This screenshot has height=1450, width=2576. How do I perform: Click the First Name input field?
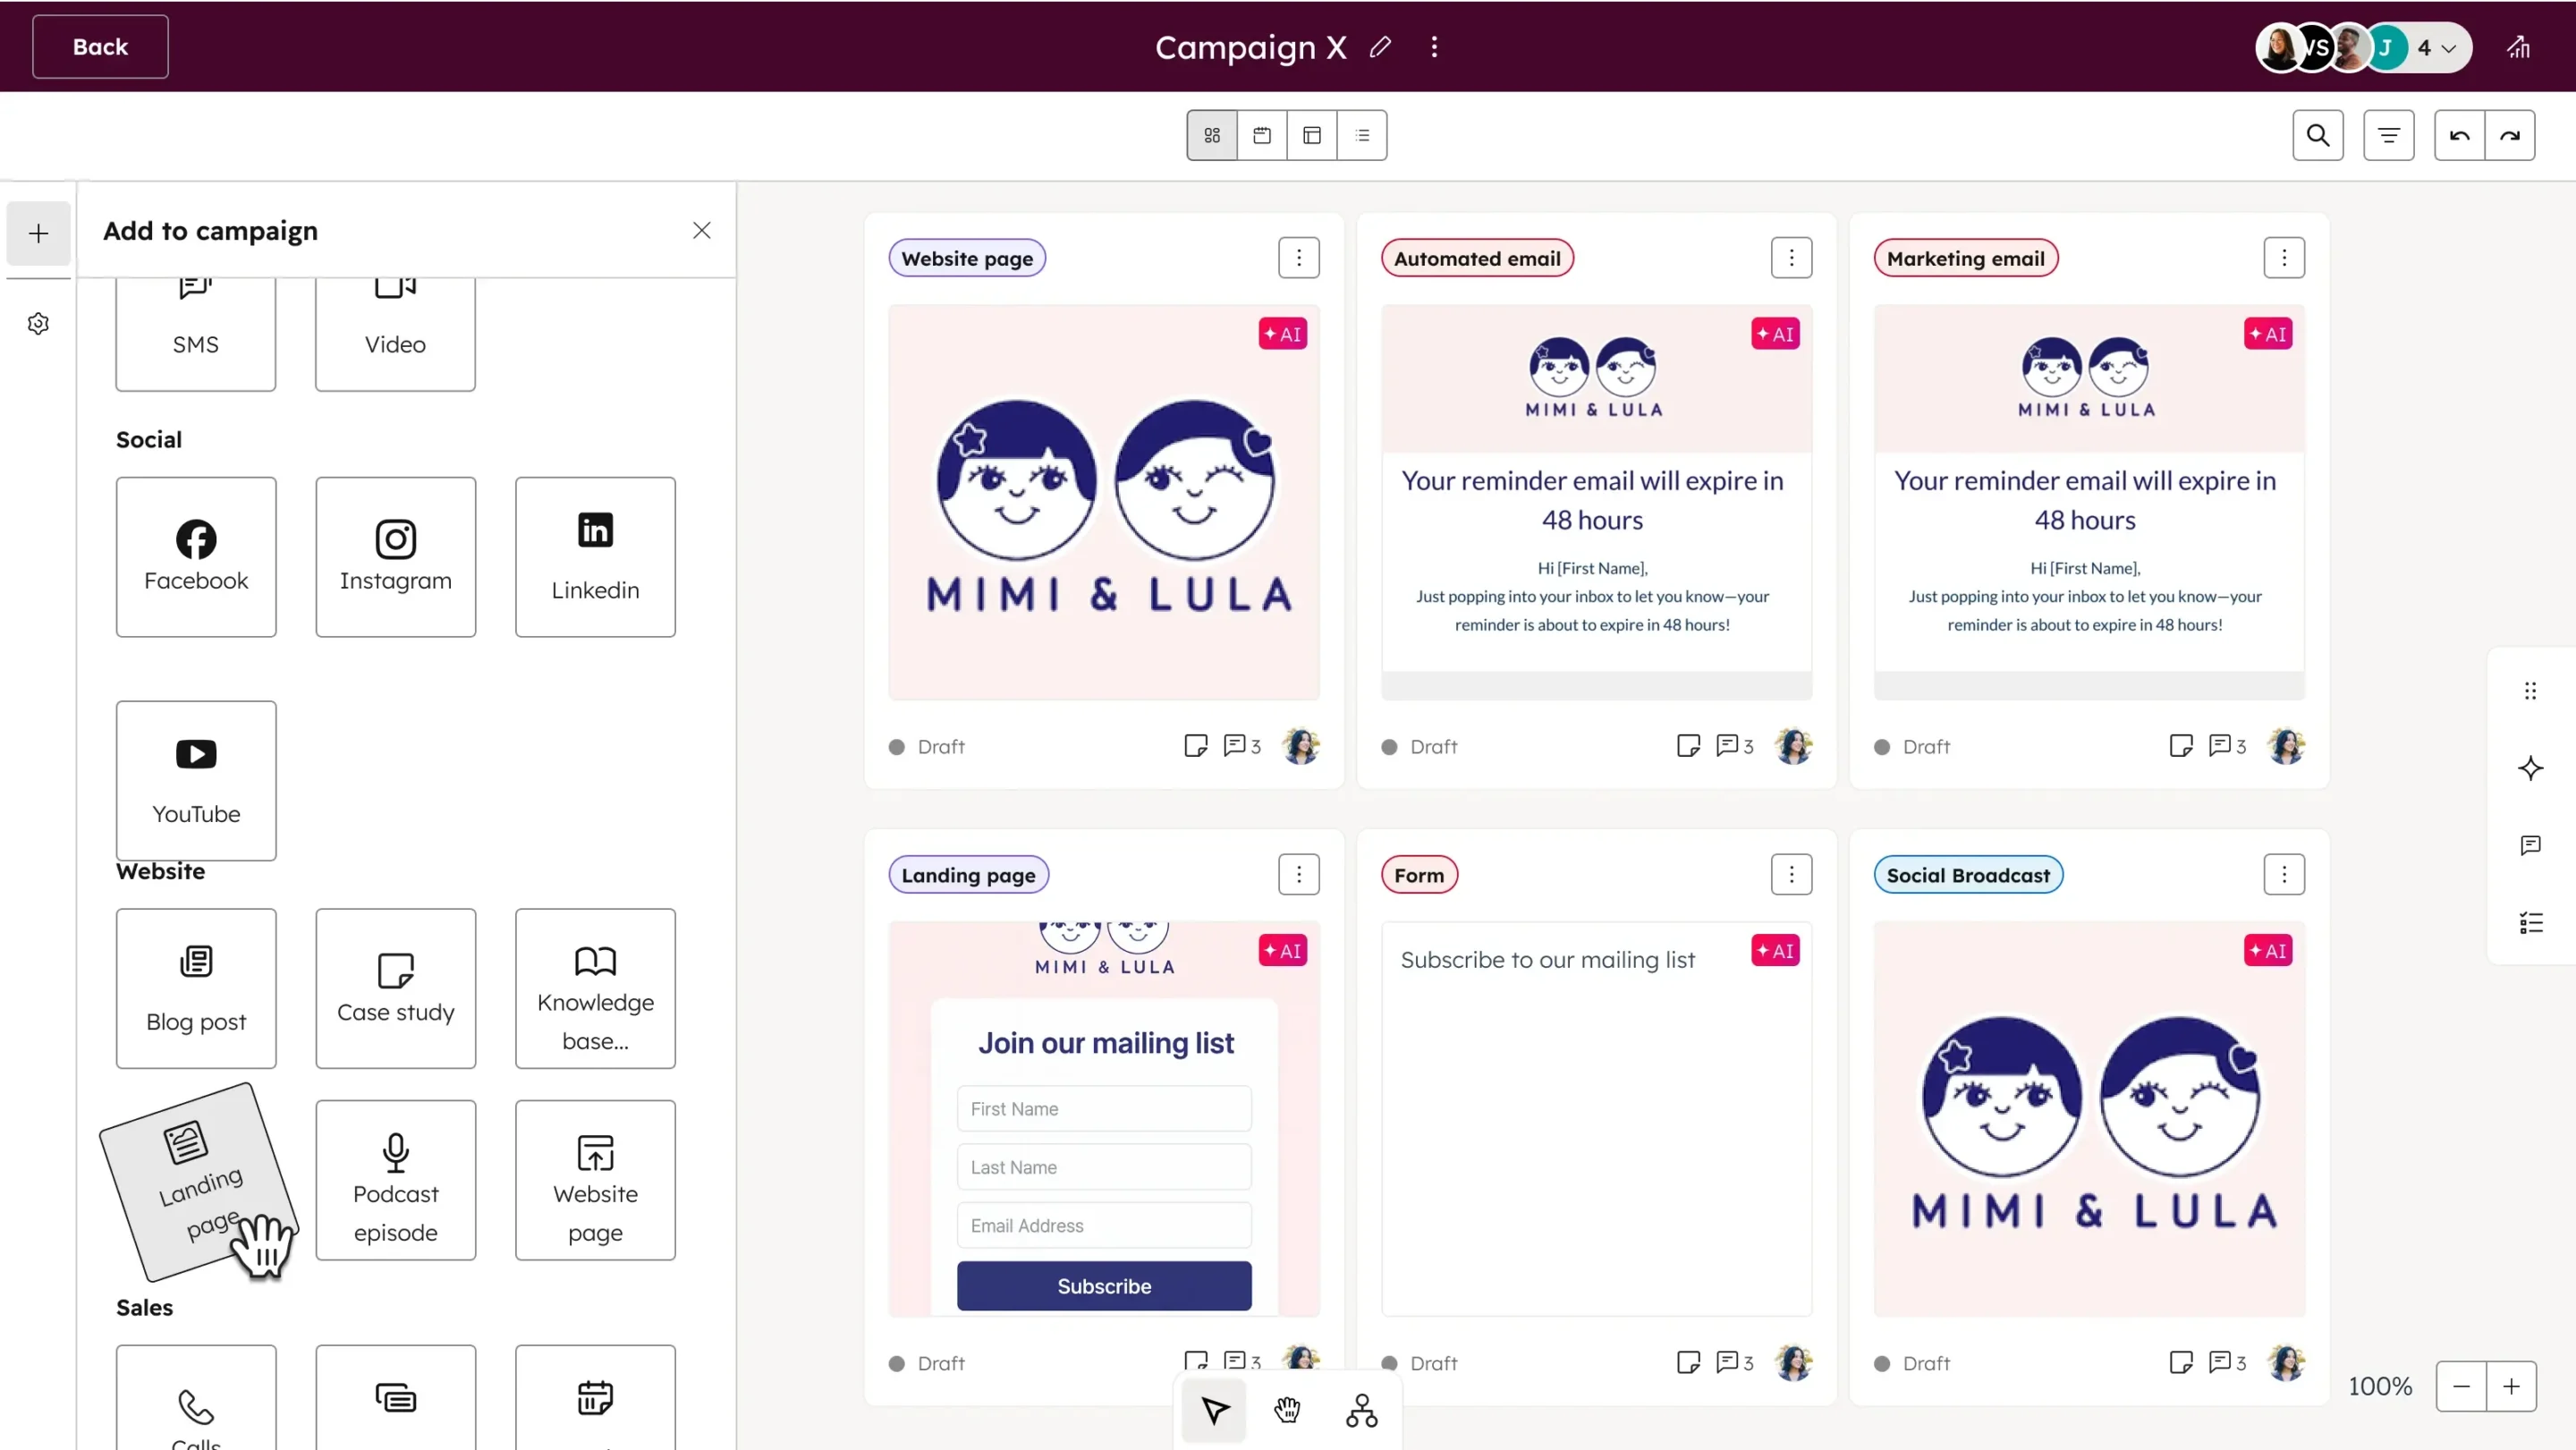pyautogui.click(x=1103, y=1108)
